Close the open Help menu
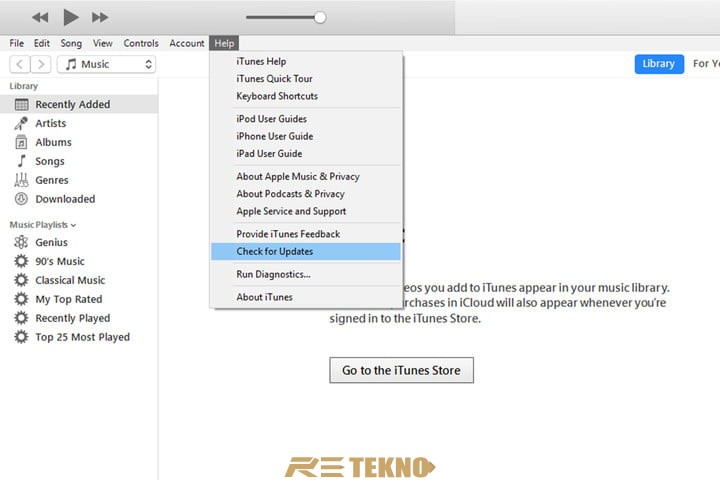This screenshot has width=720, height=480. [224, 43]
